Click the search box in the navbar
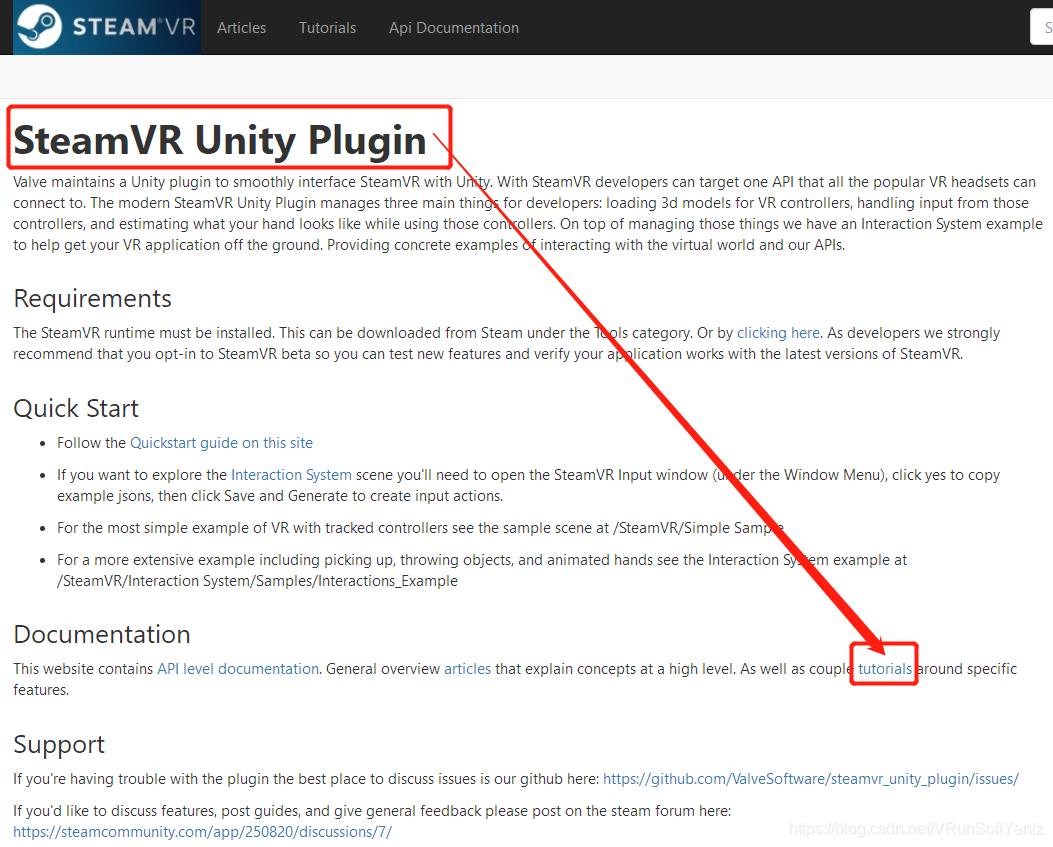1053x847 pixels. click(x=1042, y=28)
